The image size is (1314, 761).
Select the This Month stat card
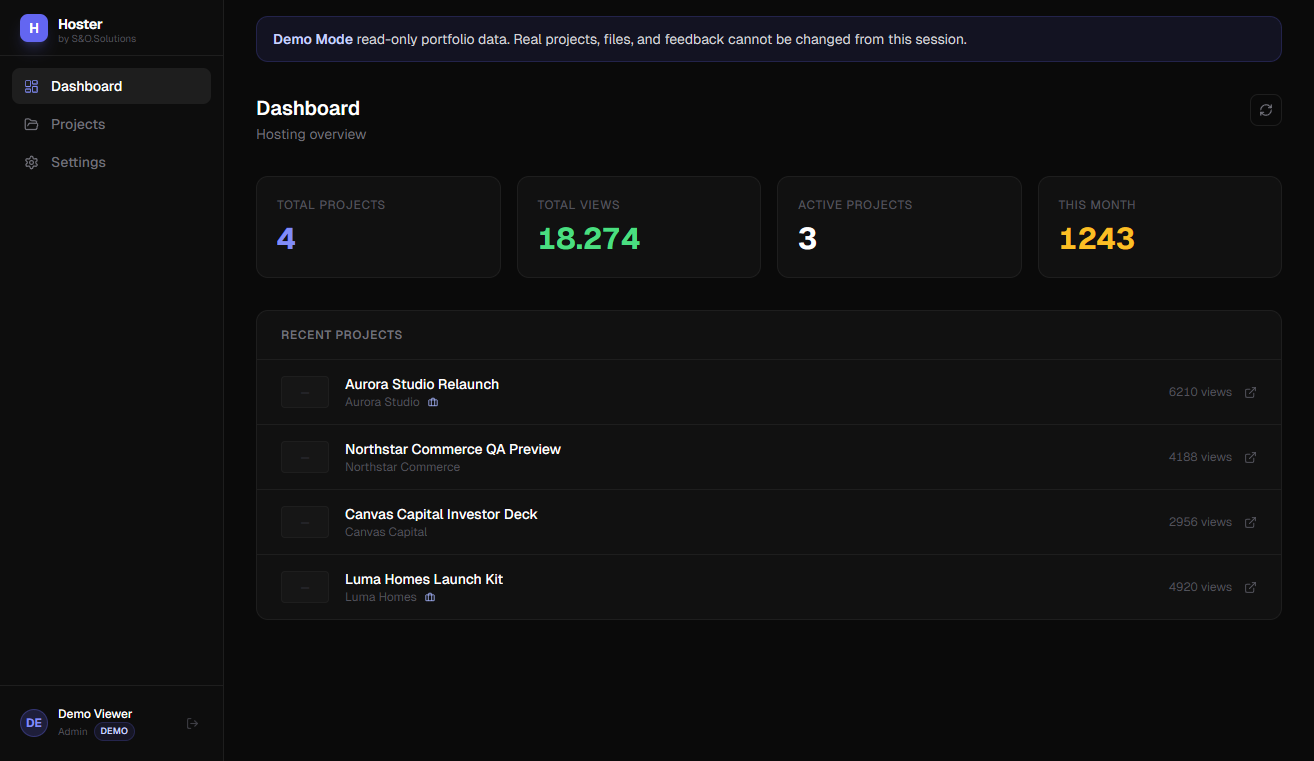(1160, 227)
